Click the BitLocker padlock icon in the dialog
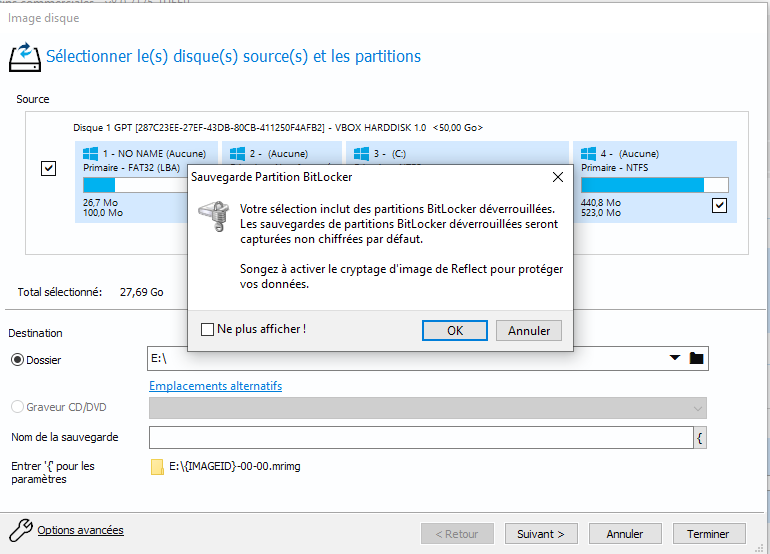This screenshot has height=554, width=770. coord(211,216)
